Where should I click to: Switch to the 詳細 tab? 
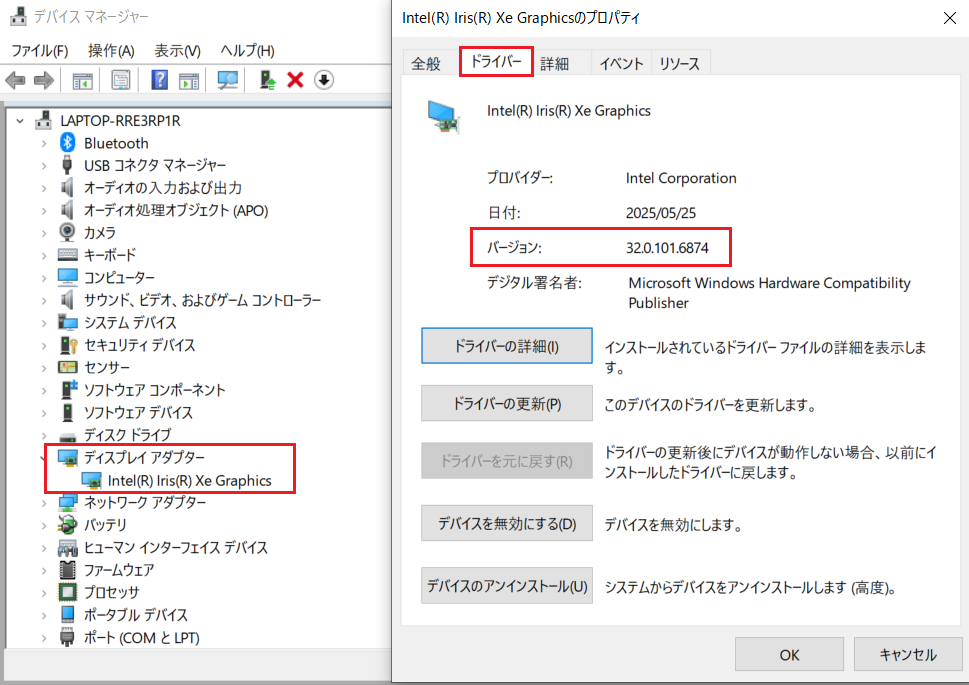pos(554,63)
